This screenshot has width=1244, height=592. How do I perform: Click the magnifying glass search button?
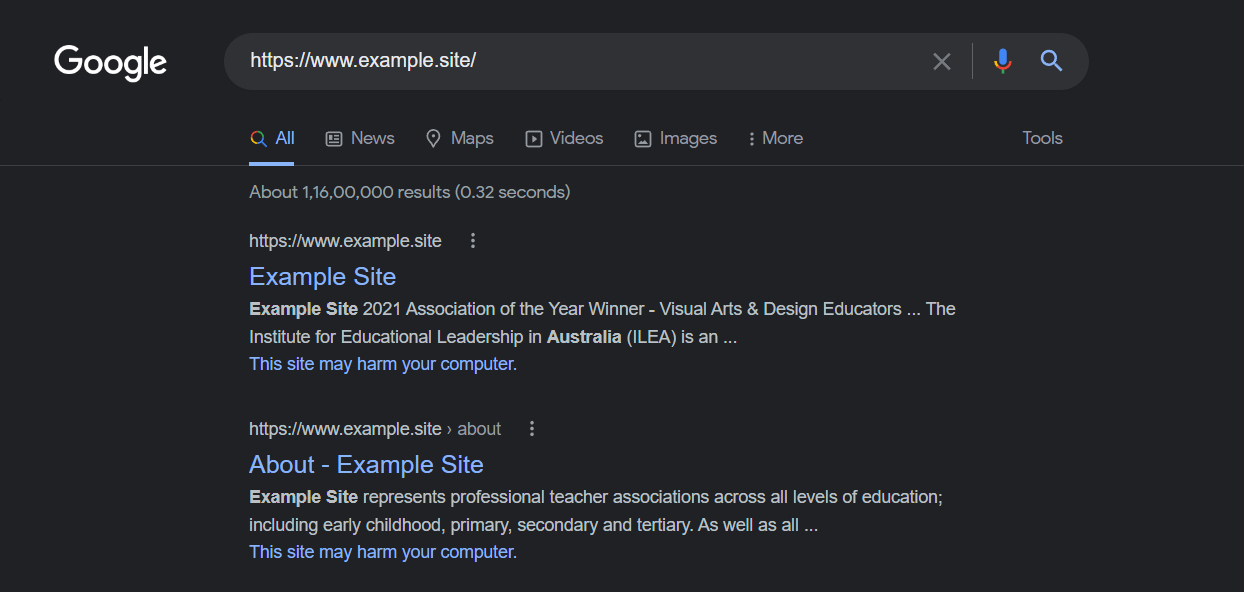tap(1051, 61)
